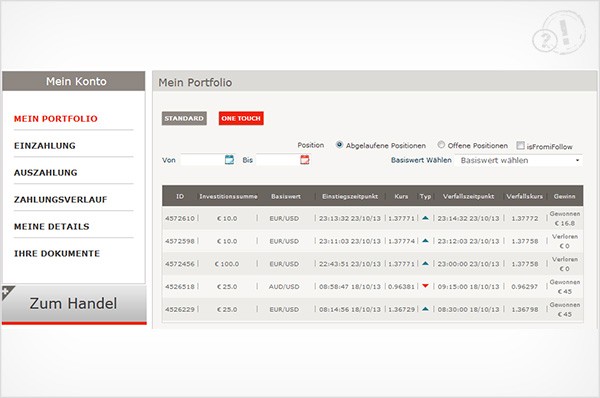Select trade ID 4572610
The image size is (600, 398).
pos(180,219)
